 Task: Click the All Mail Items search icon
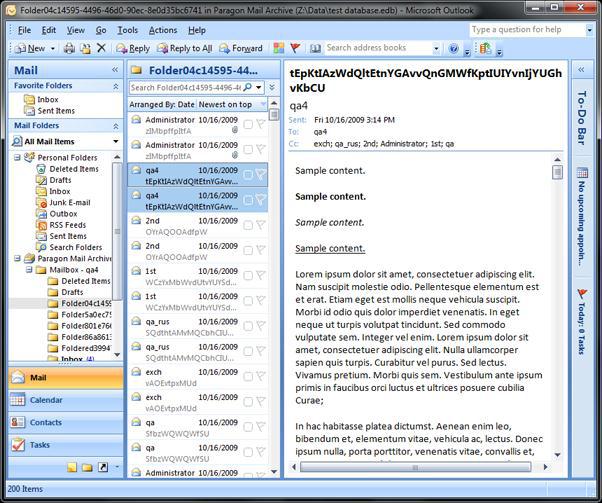[x=17, y=141]
